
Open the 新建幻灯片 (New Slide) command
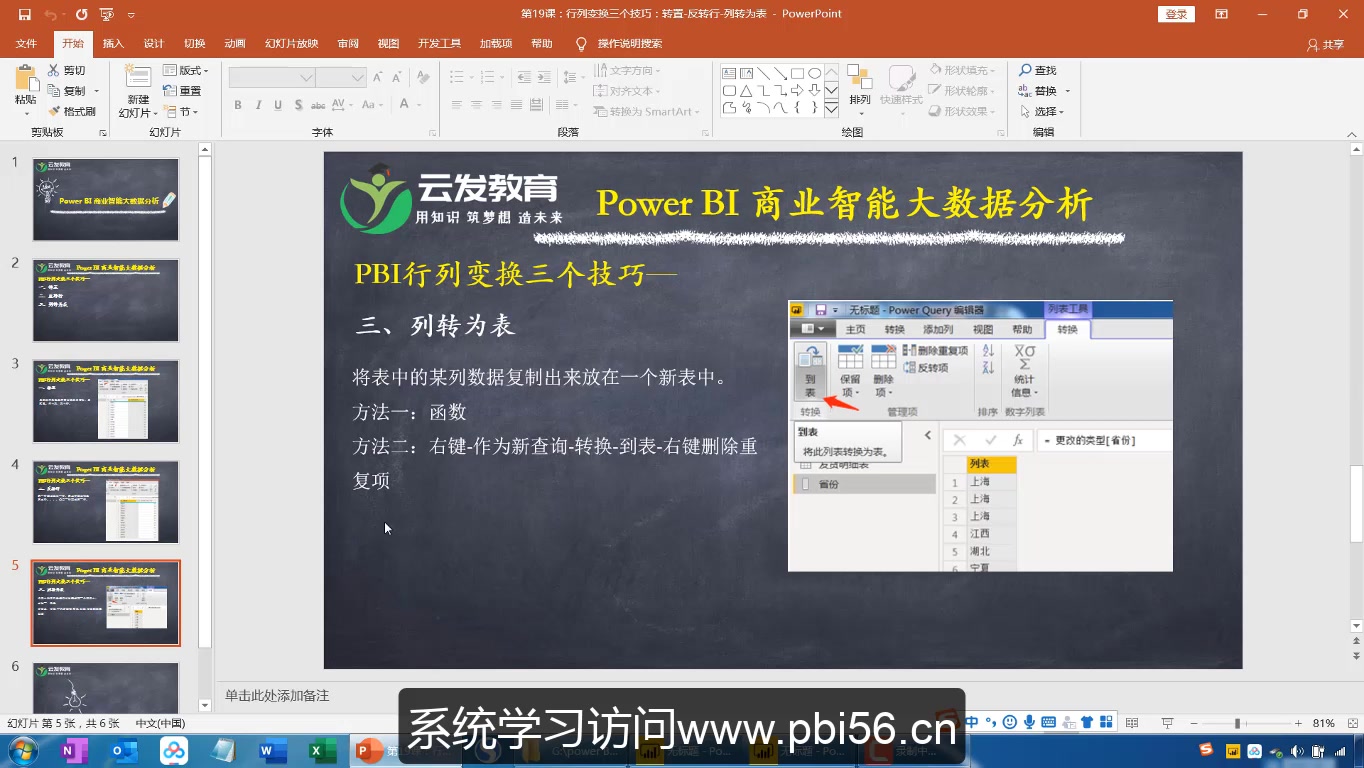tap(141, 90)
